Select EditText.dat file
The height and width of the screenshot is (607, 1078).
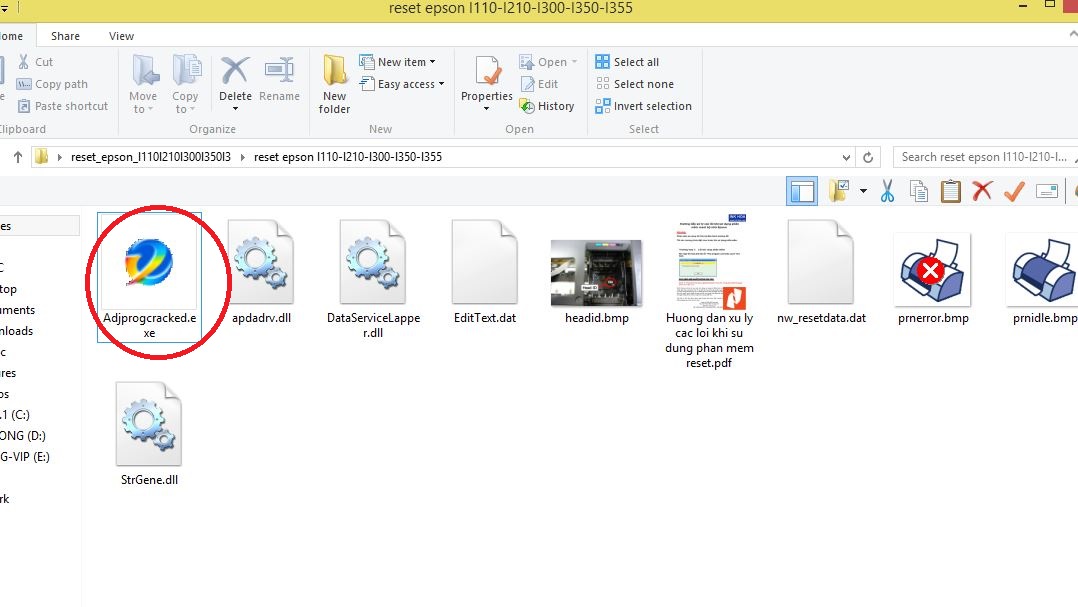point(485,272)
